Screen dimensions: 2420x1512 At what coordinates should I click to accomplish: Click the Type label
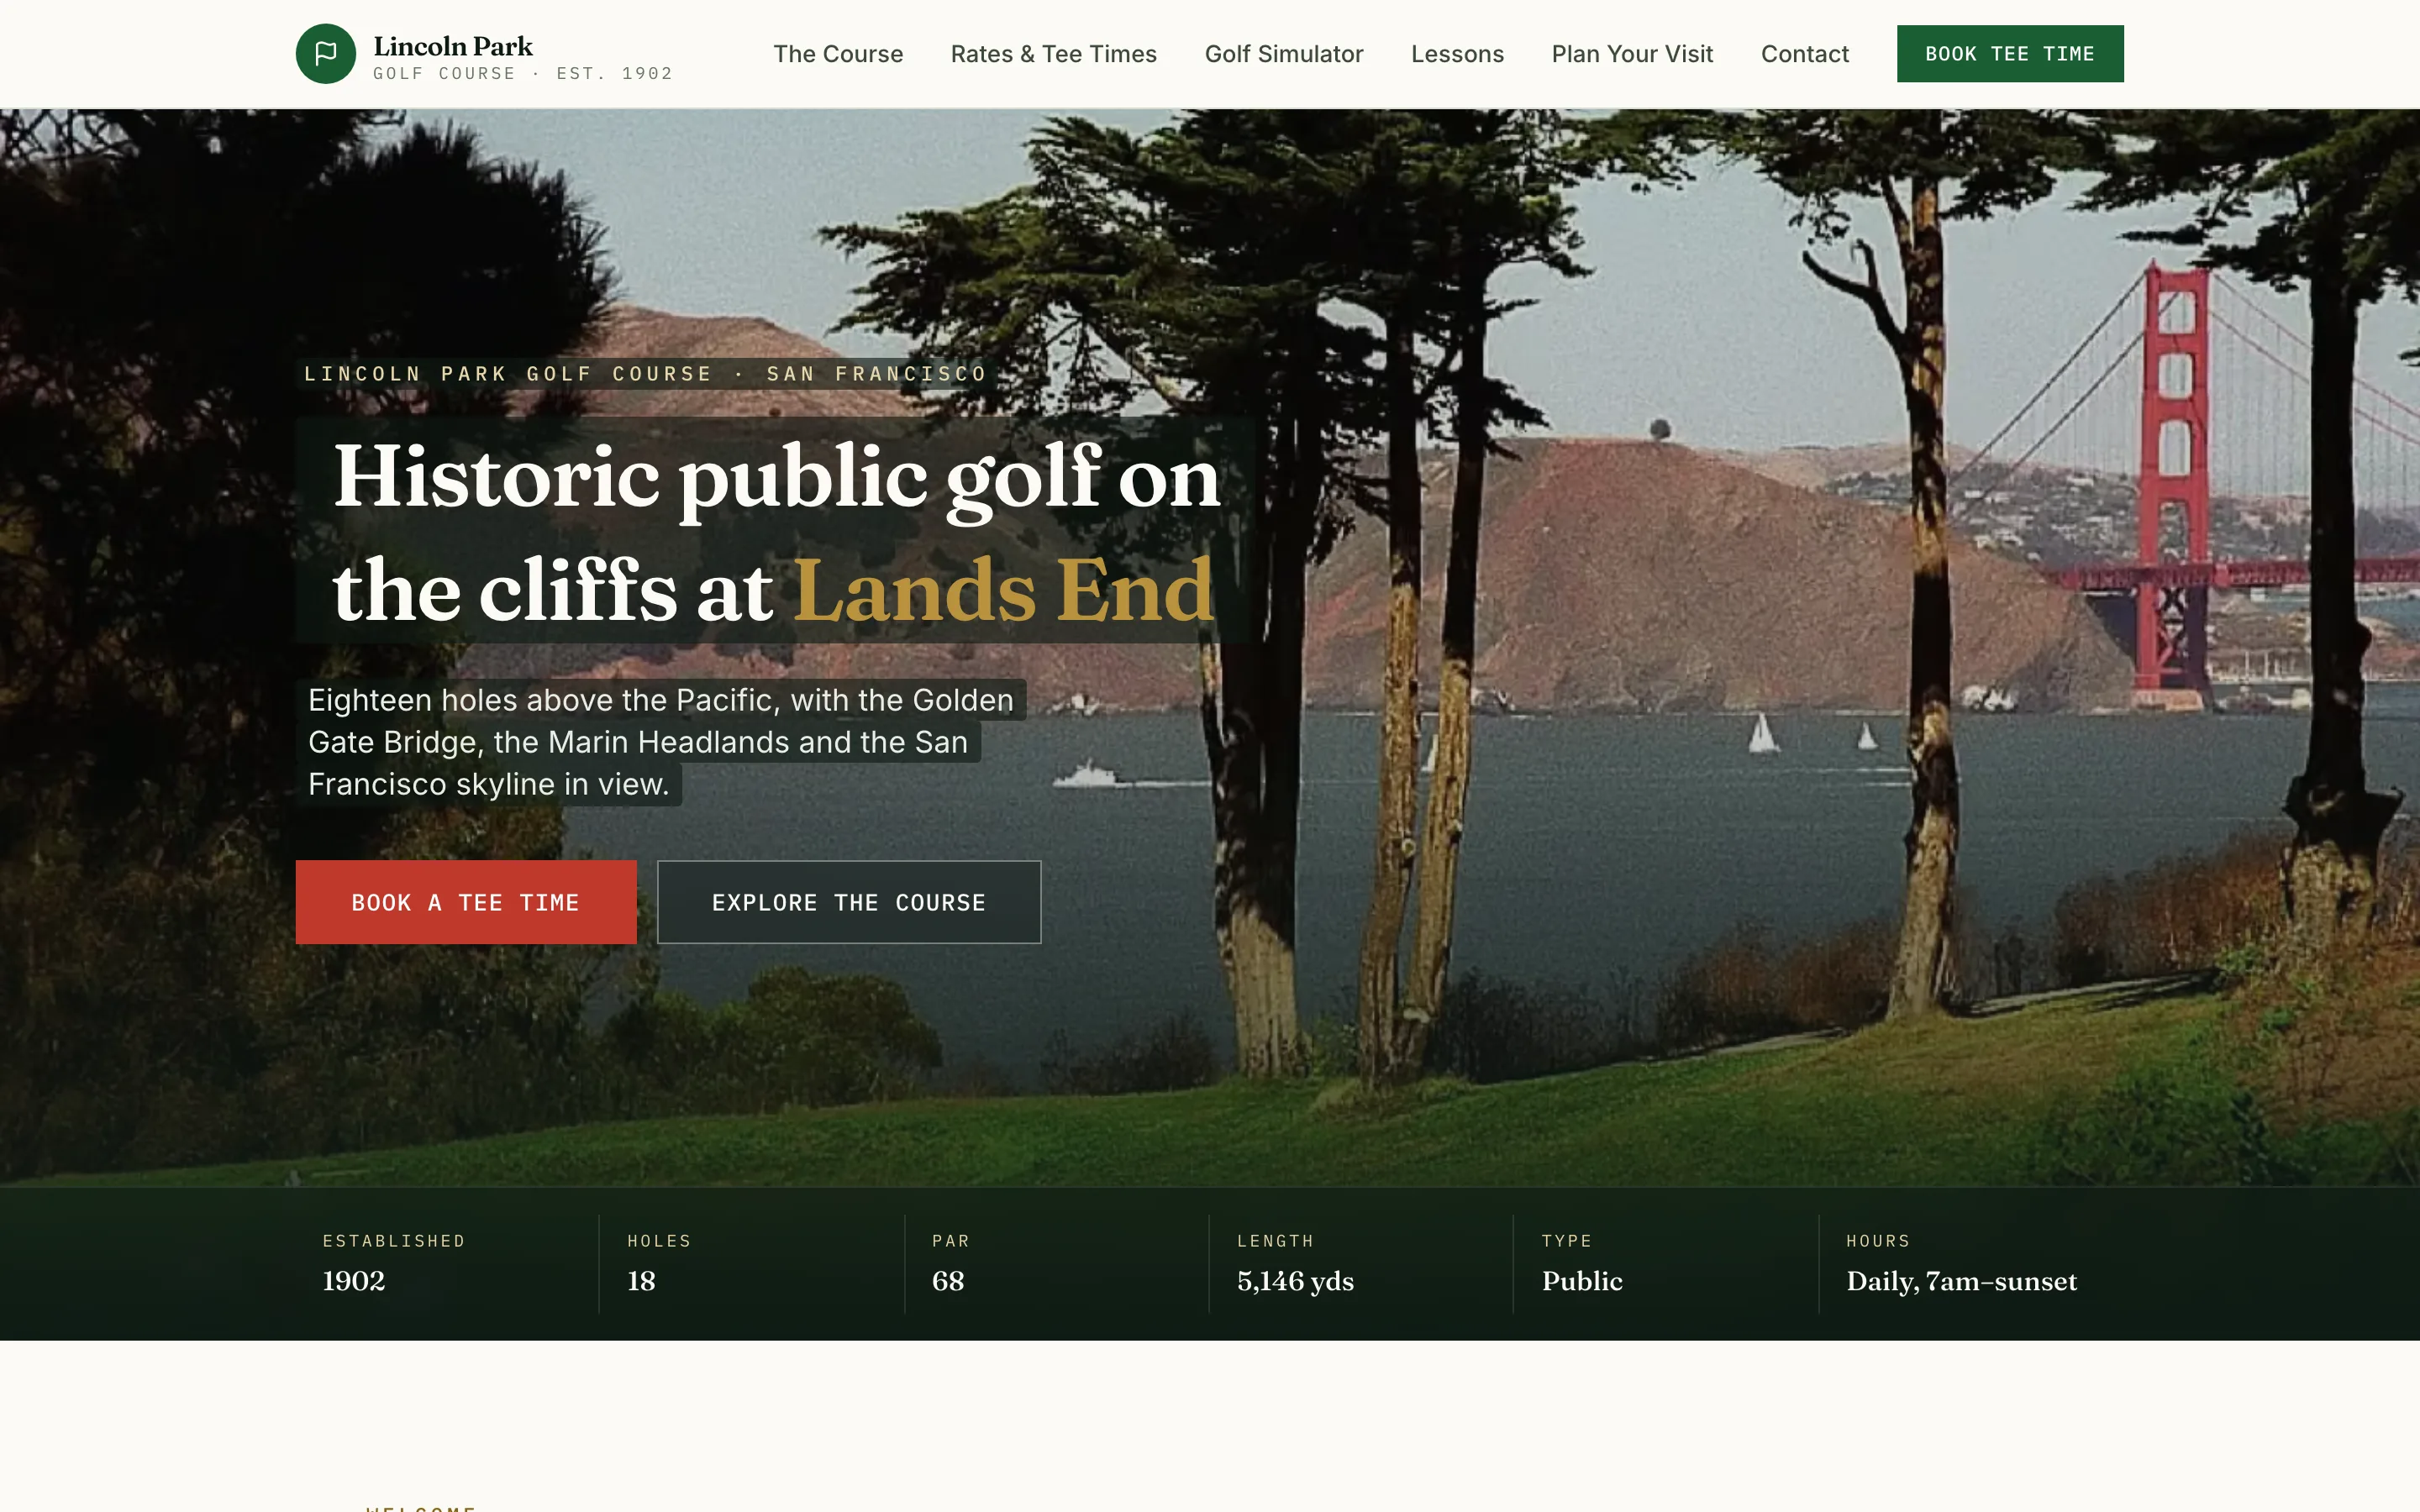[x=1566, y=1241]
